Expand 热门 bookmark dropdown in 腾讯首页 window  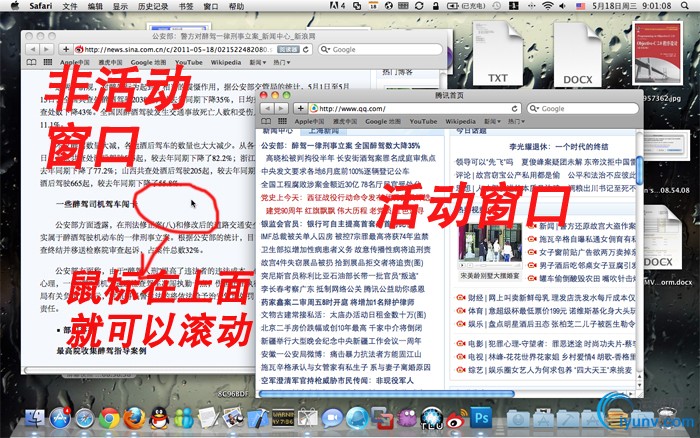coord(516,121)
